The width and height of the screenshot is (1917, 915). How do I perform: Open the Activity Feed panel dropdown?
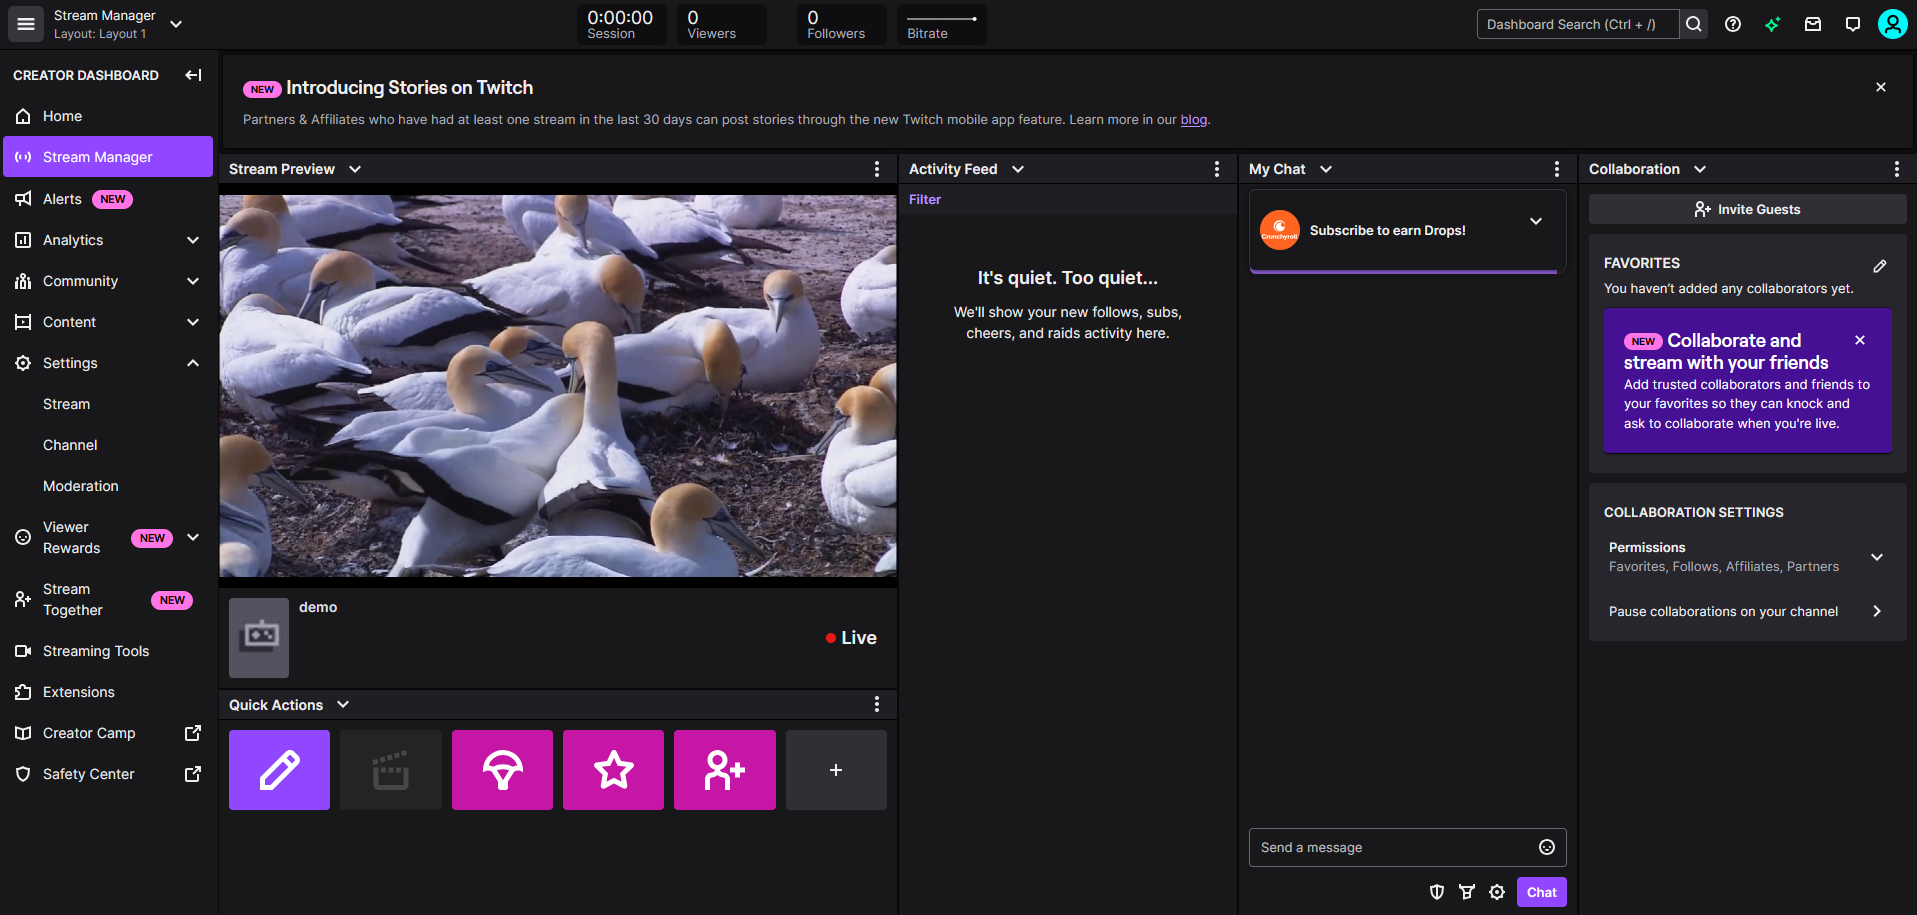pos(1018,169)
